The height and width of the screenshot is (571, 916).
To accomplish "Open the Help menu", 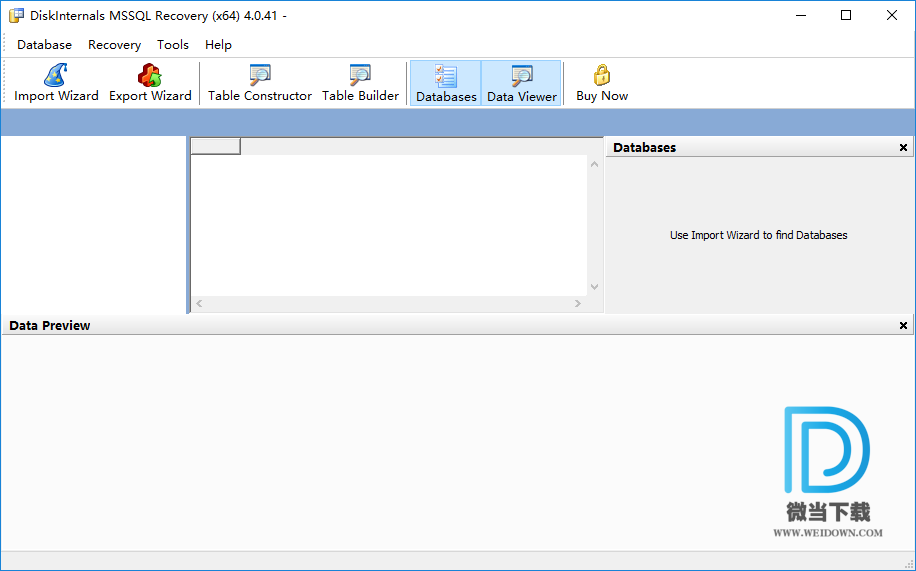I will pyautogui.click(x=218, y=45).
